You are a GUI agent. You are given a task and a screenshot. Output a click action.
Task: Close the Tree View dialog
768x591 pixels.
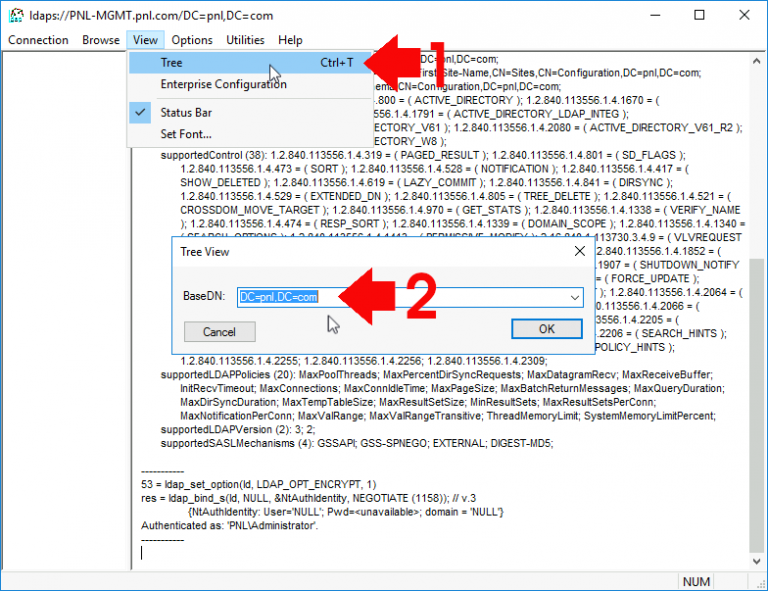click(579, 252)
